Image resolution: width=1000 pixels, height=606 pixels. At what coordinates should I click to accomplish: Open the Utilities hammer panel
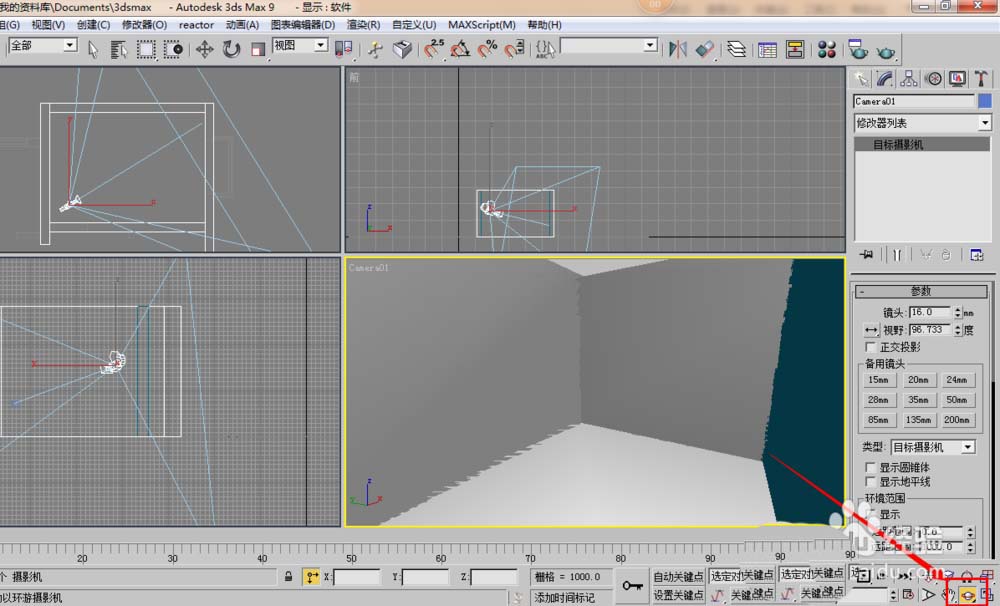point(982,79)
